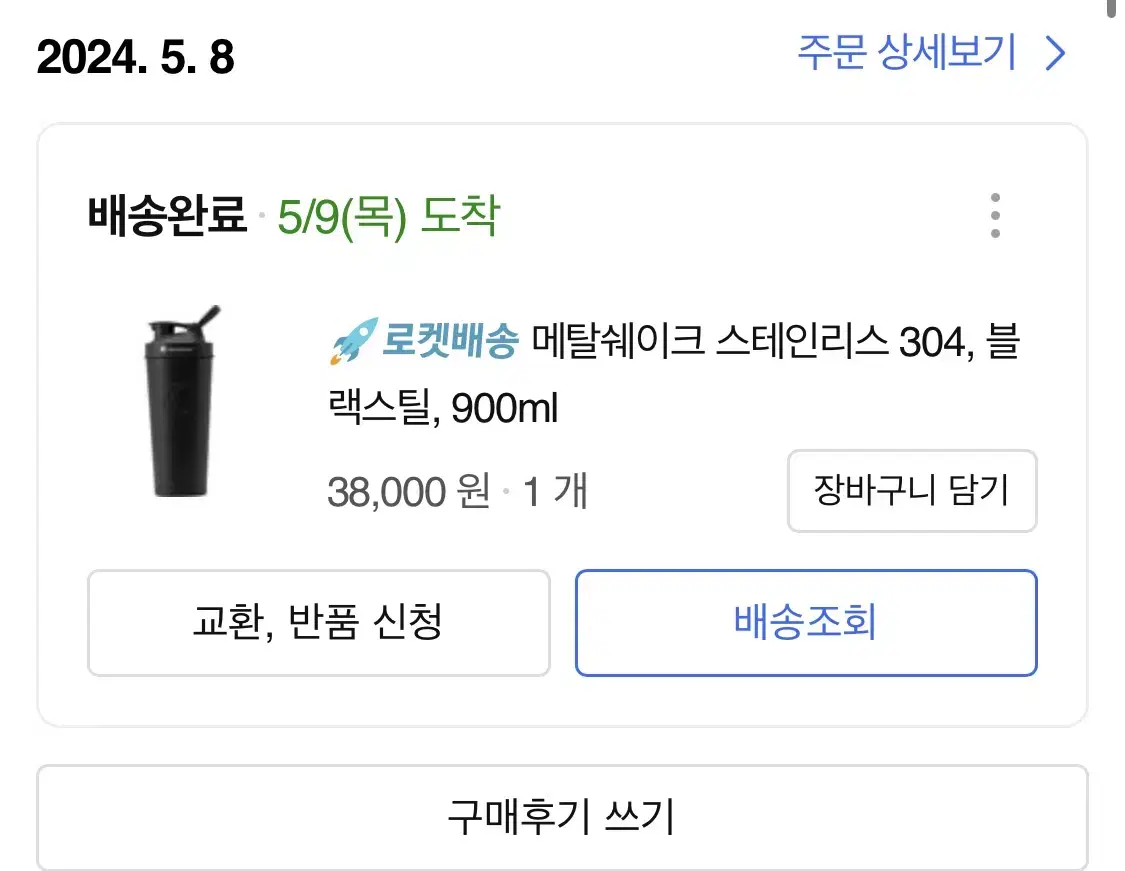Viewport: 1125px width, 871px height.
Task: Click the 교환, 반품 신청 button
Action: 319,622
